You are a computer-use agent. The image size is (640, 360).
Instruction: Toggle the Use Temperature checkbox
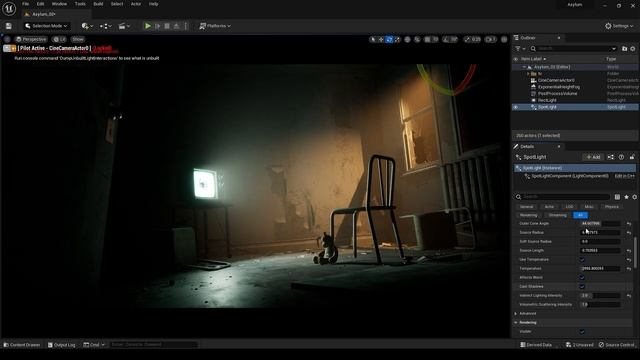[x=582, y=260]
